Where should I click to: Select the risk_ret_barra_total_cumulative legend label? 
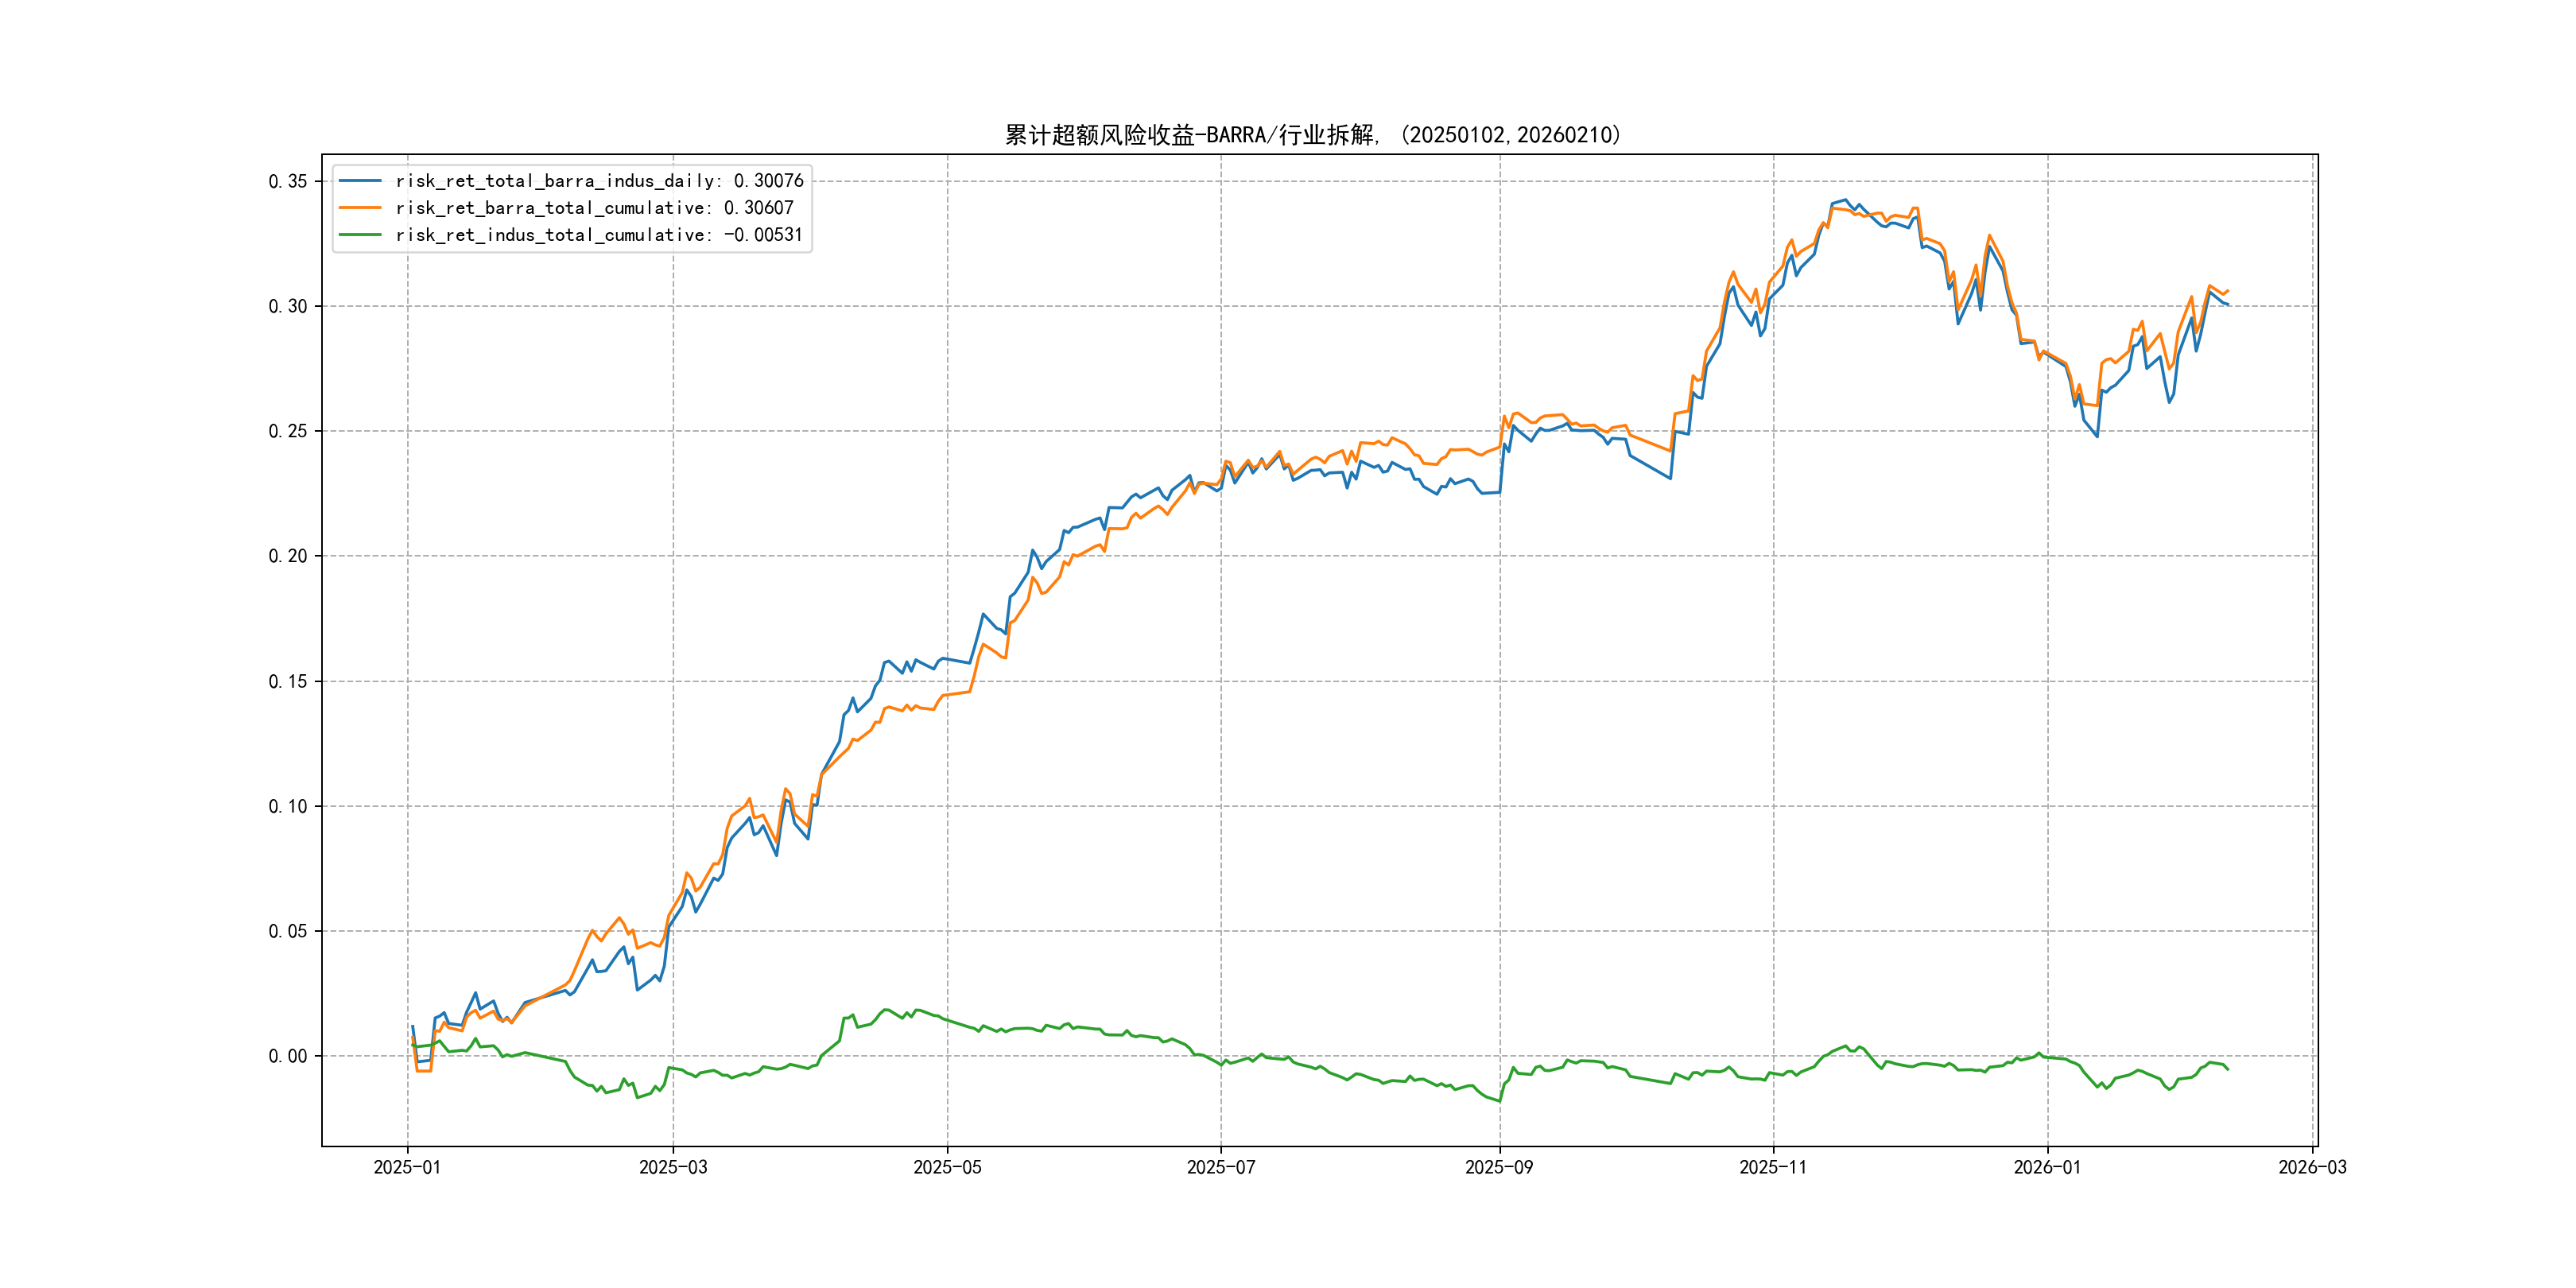(594, 208)
